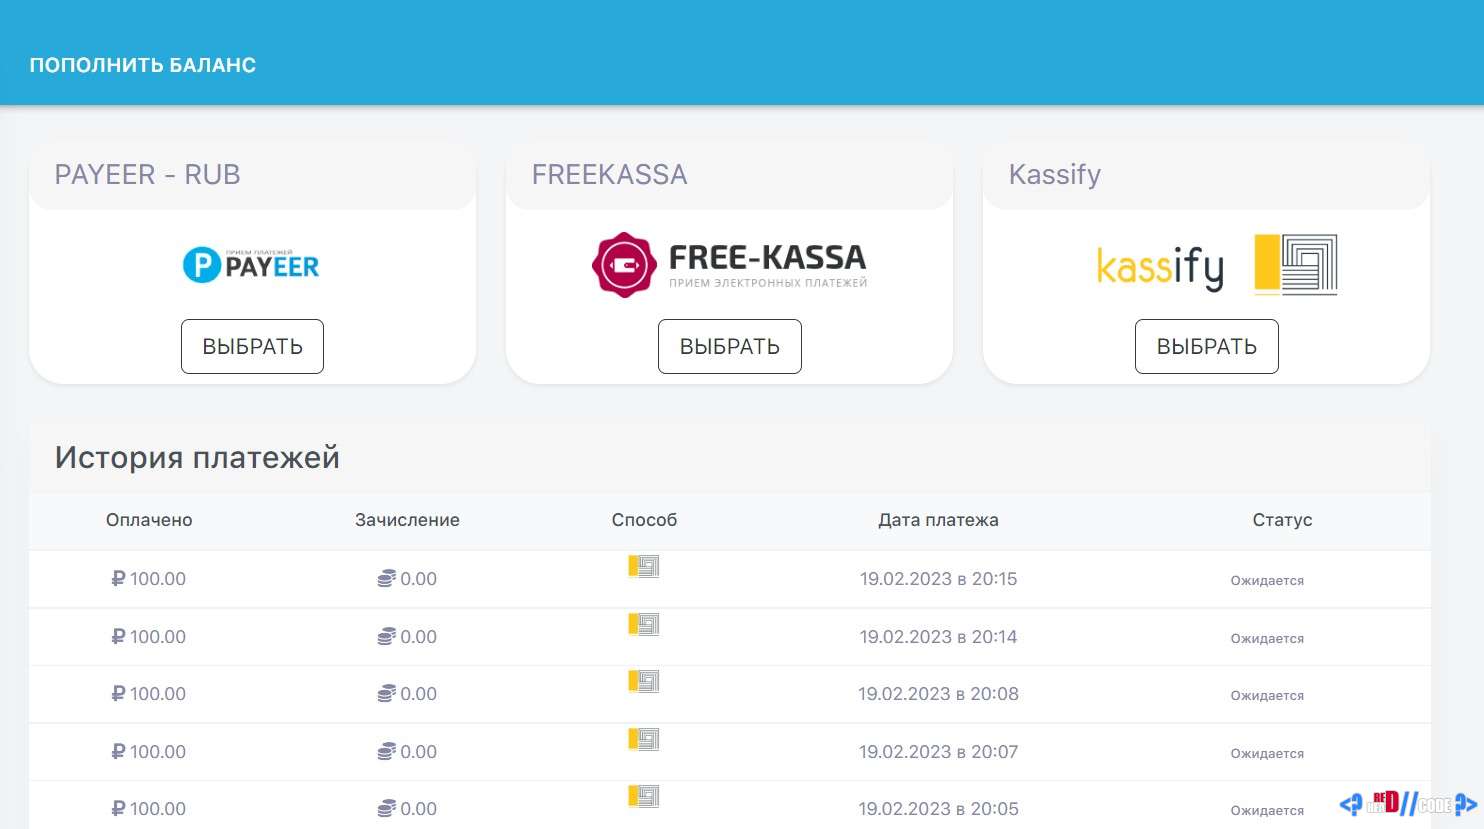
Task: Click Ожидается status in 20:15 row
Action: click(x=1267, y=580)
